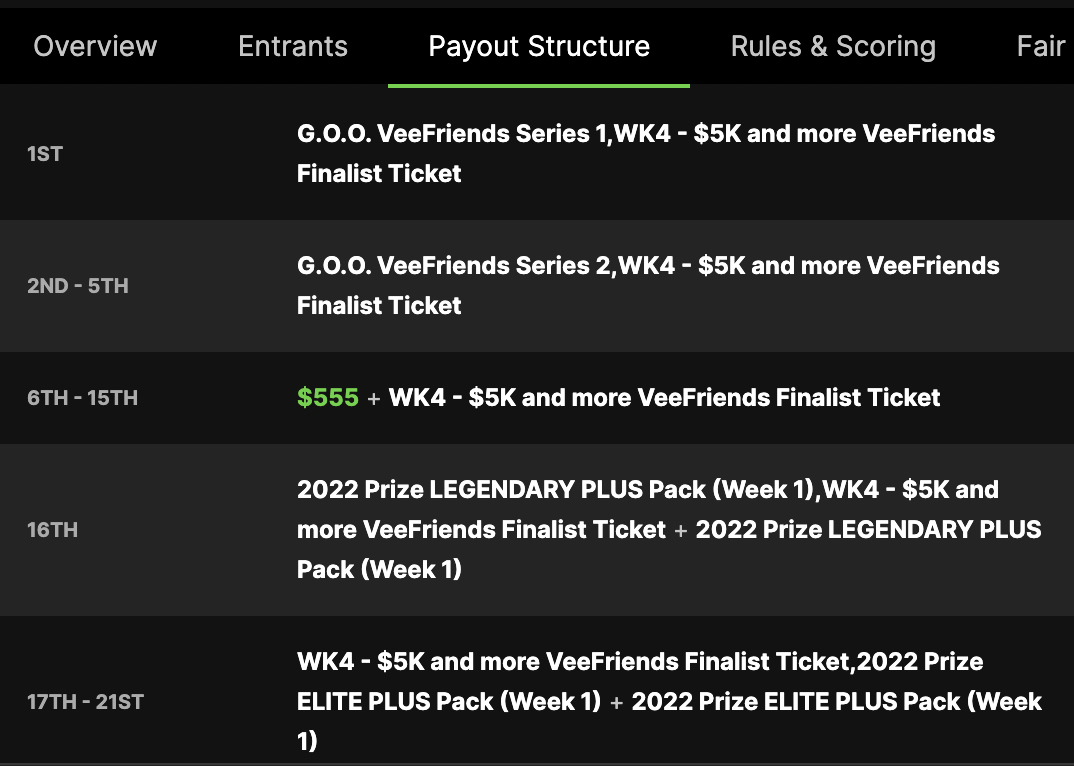Select the Payout Structure tab
This screenshot has width=1074, height=766.
click(x=538, y=45)
